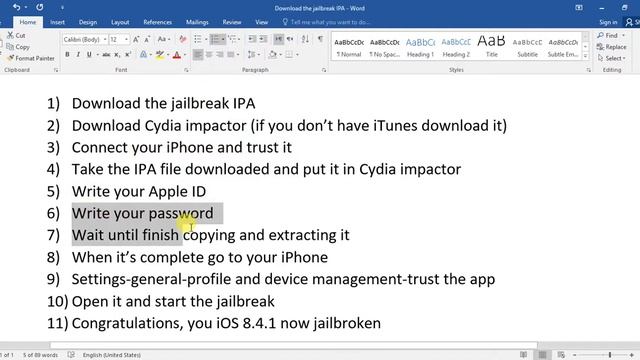This screenshot has height=360, width=640.
Task: Toggle bulleted list
Action: point(198,39)
